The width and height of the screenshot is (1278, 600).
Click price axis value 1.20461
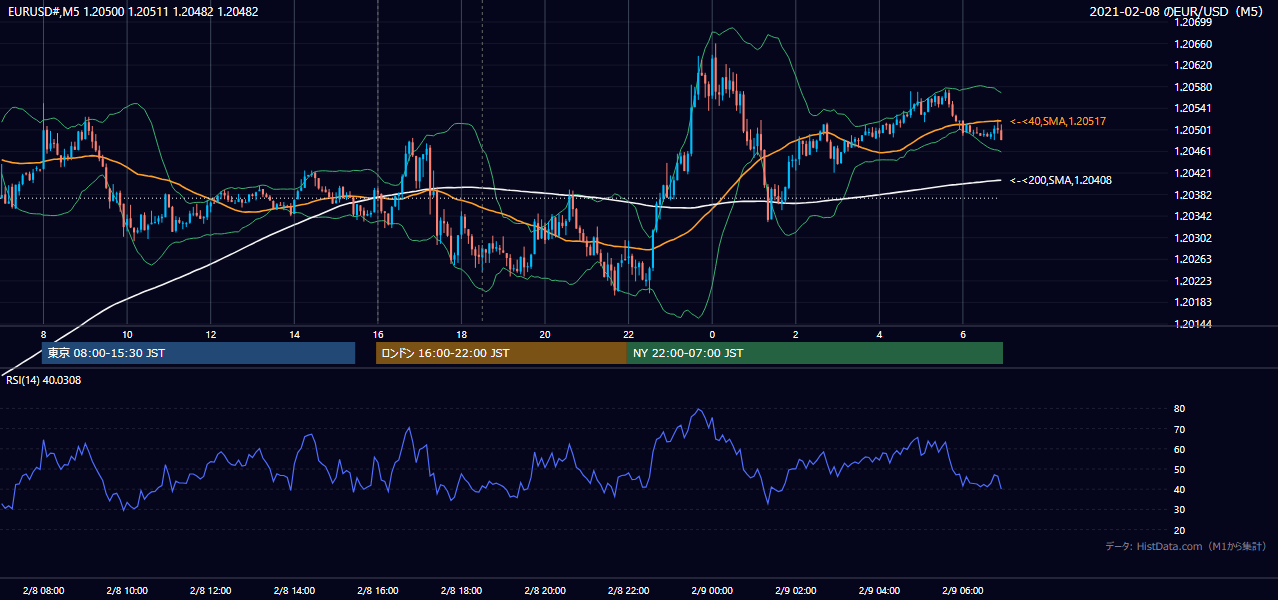point(1193,151)
